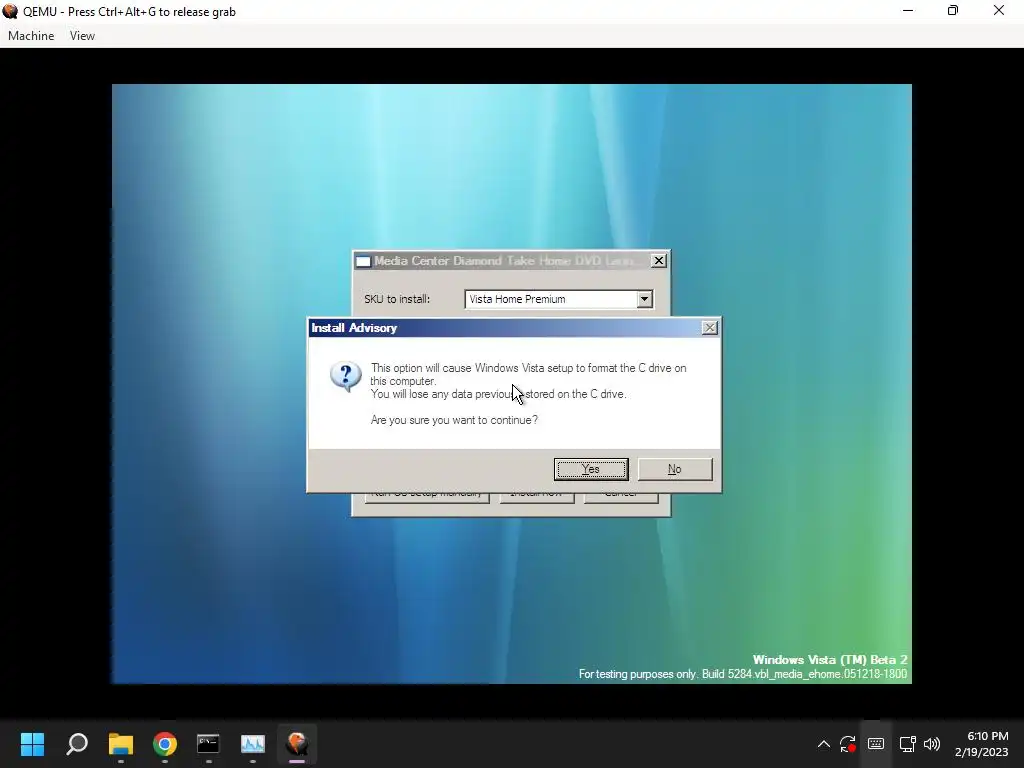The height and width of the screenshot is (768, 1024).
Task: Click the question mark advisory icon
Action: (345, 376)
